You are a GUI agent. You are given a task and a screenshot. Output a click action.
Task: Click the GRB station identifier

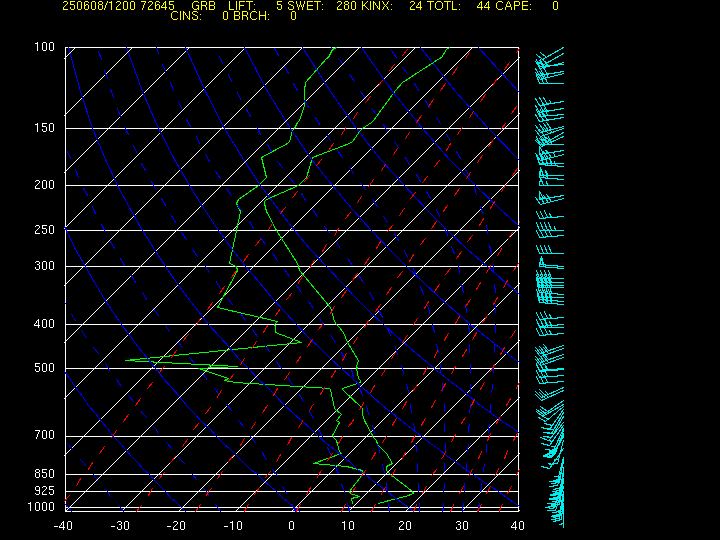click(203, 6)
